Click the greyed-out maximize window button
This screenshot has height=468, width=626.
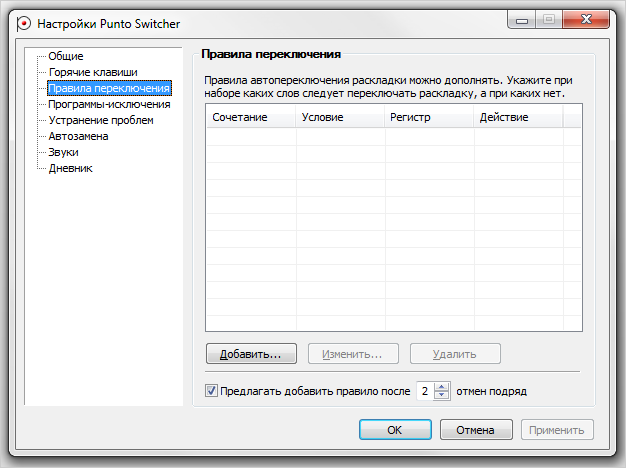pos(549,20)
